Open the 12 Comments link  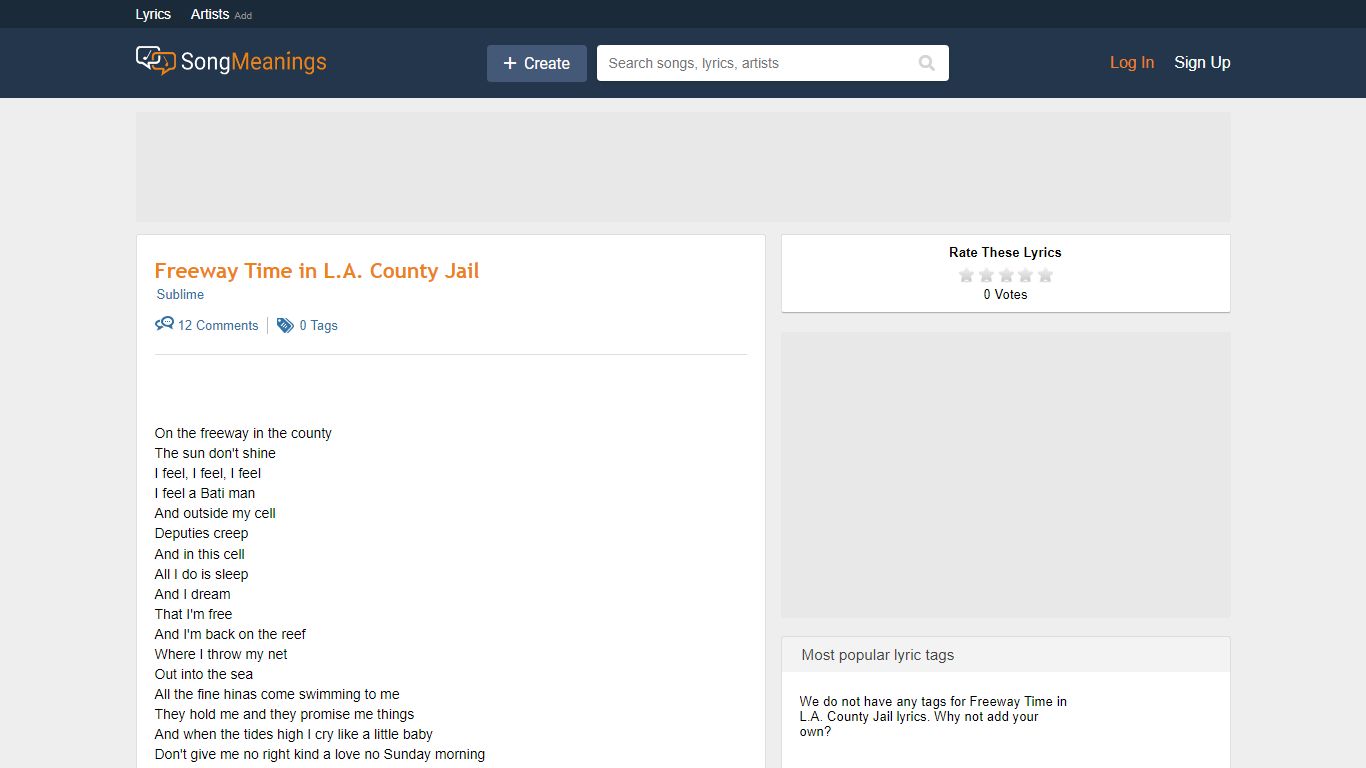[x=218, y=325]
